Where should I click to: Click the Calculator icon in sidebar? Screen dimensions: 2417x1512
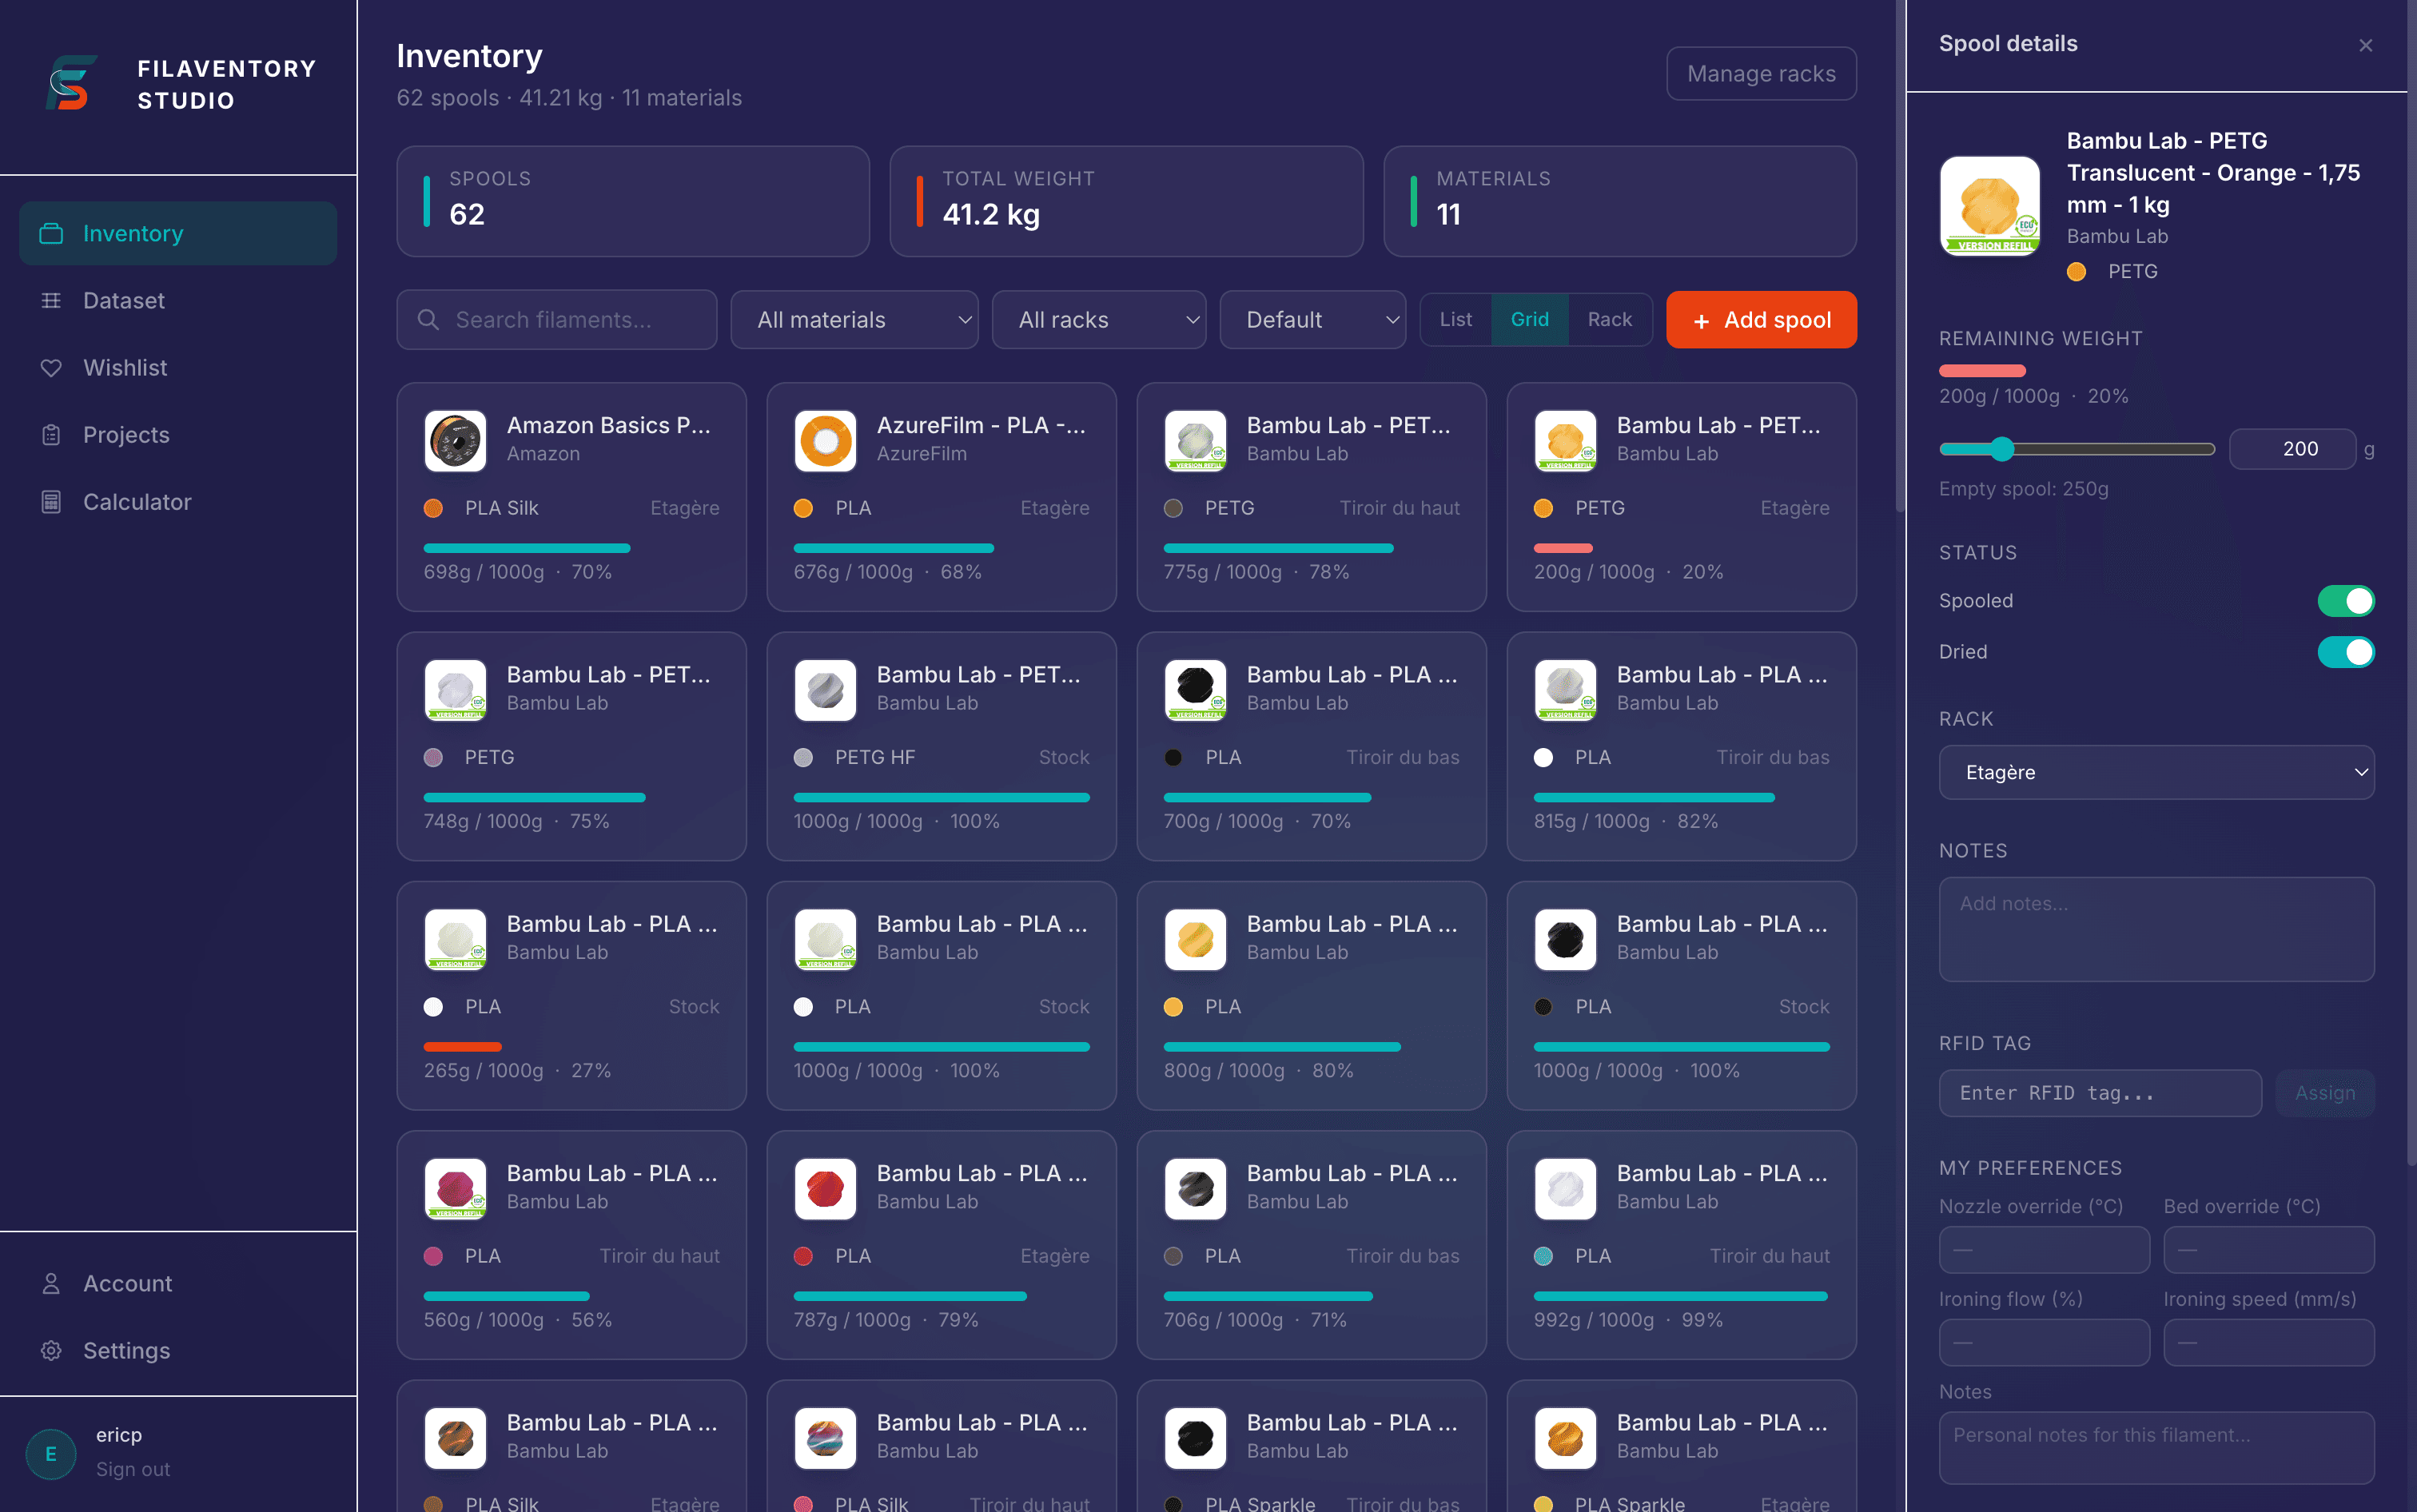[x=51, y=501]
